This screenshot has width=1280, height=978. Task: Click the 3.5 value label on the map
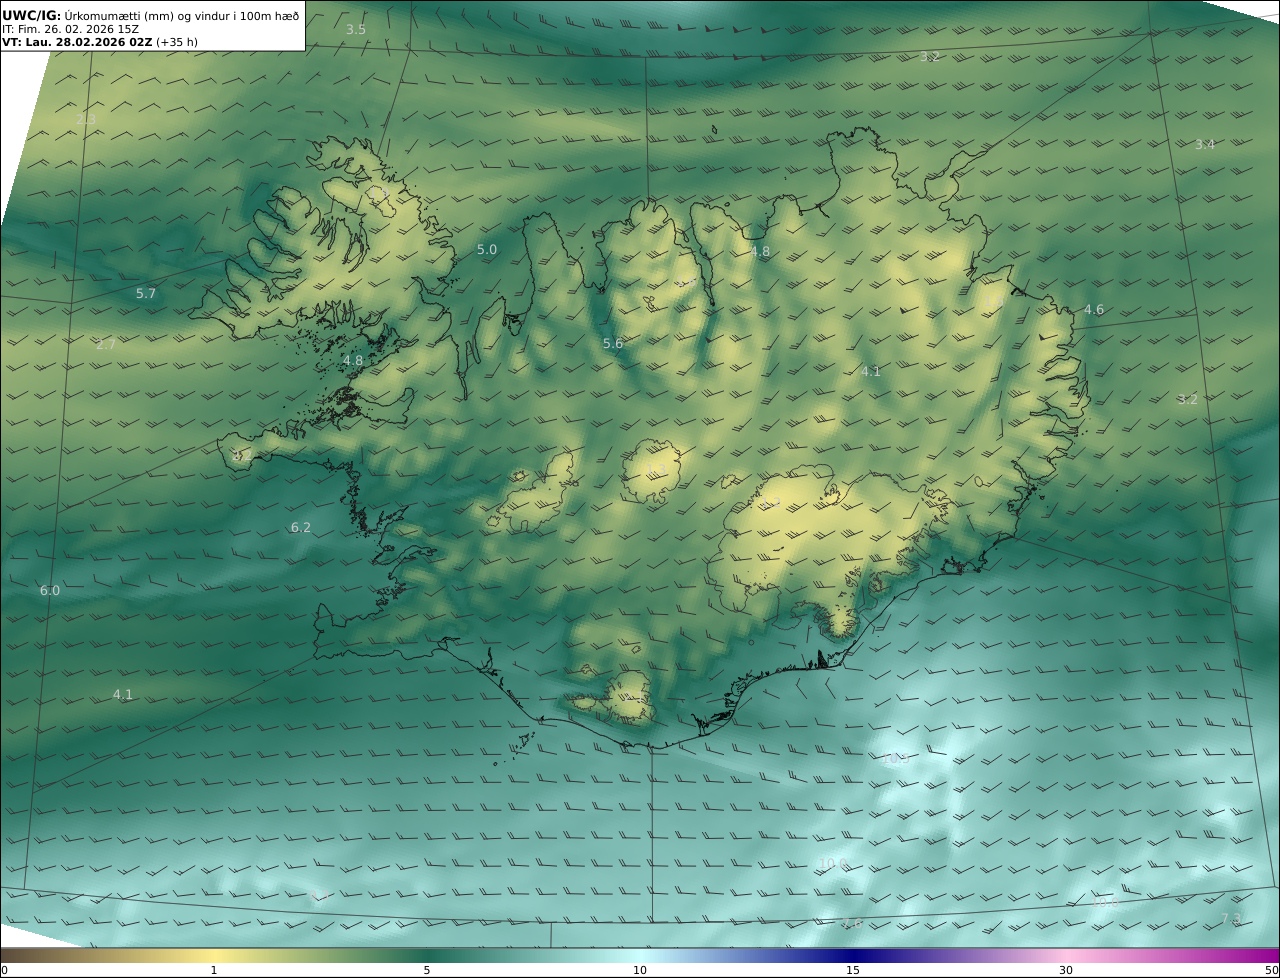coord(356,29)
